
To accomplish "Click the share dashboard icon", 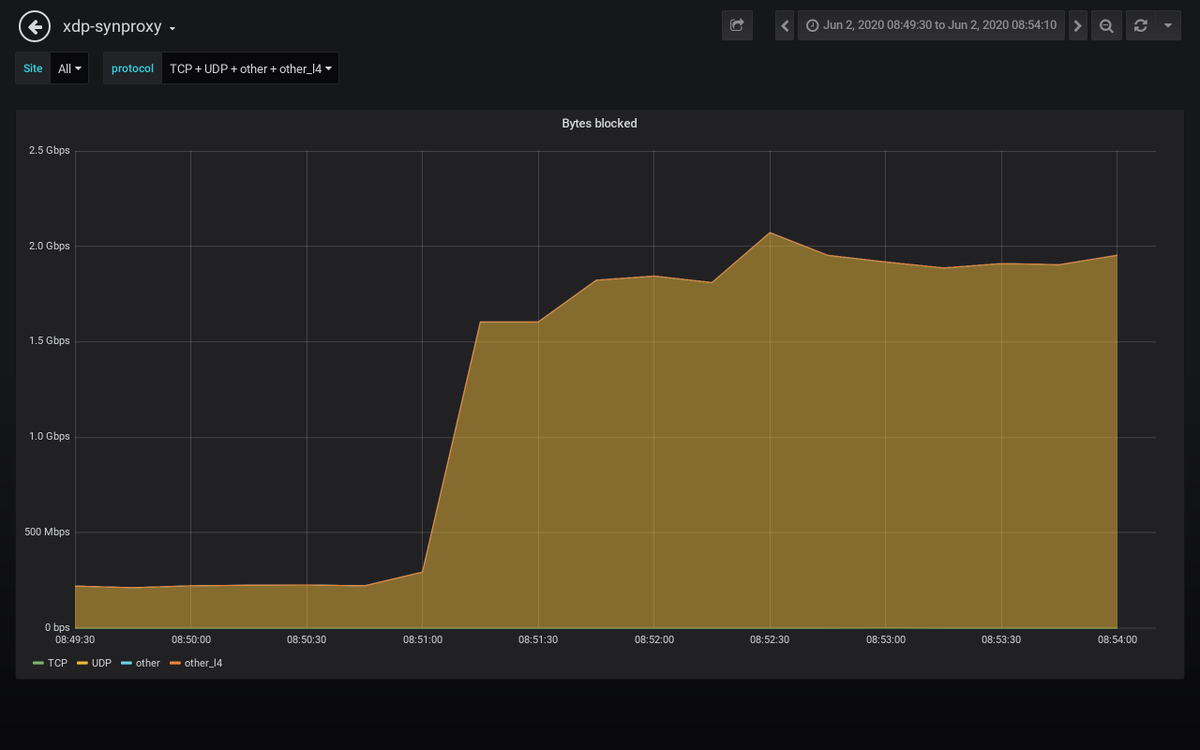I will pos(737,25).
